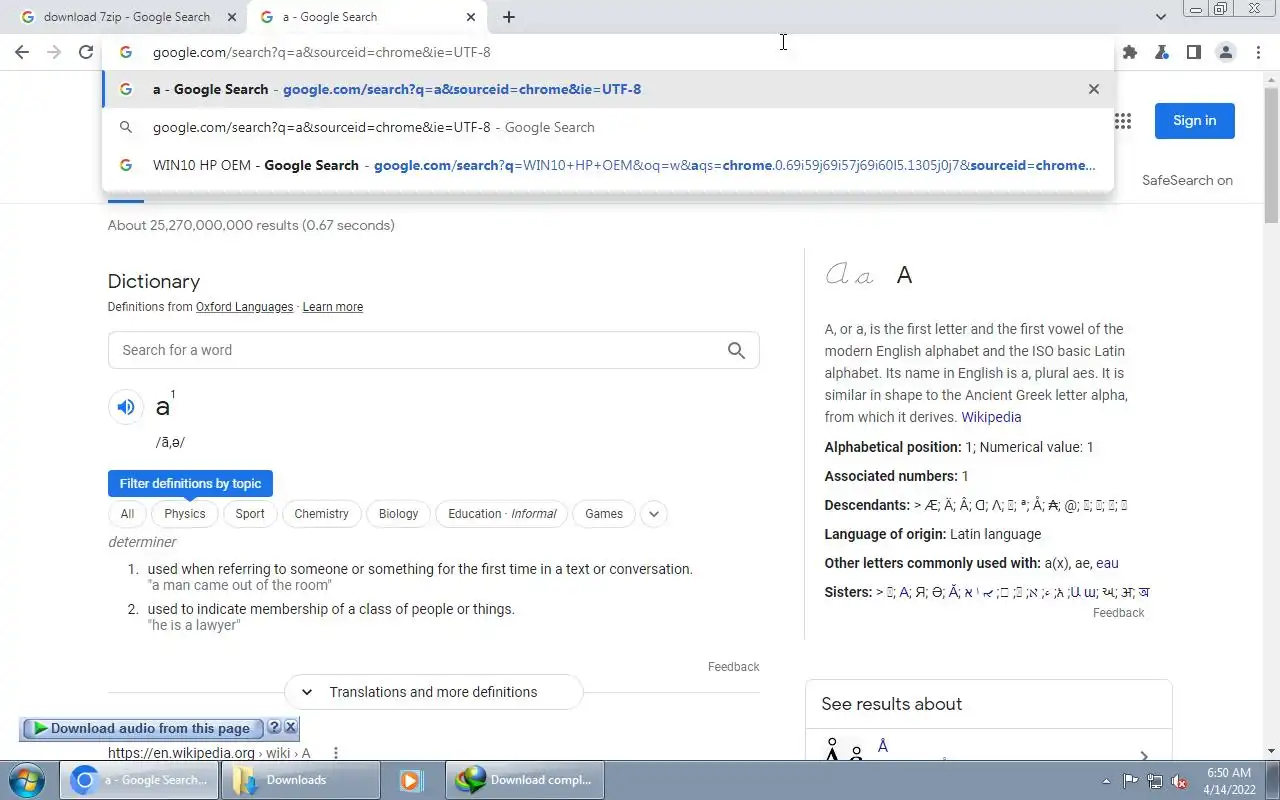The height and width of the screenshot is (800, 1280).
Task: Open the Google apps grid
Action: coord(1123,121)
